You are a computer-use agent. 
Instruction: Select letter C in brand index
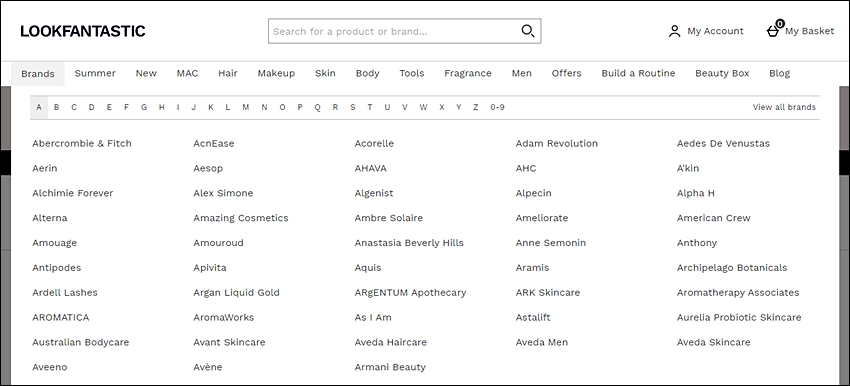pos(74,107)
